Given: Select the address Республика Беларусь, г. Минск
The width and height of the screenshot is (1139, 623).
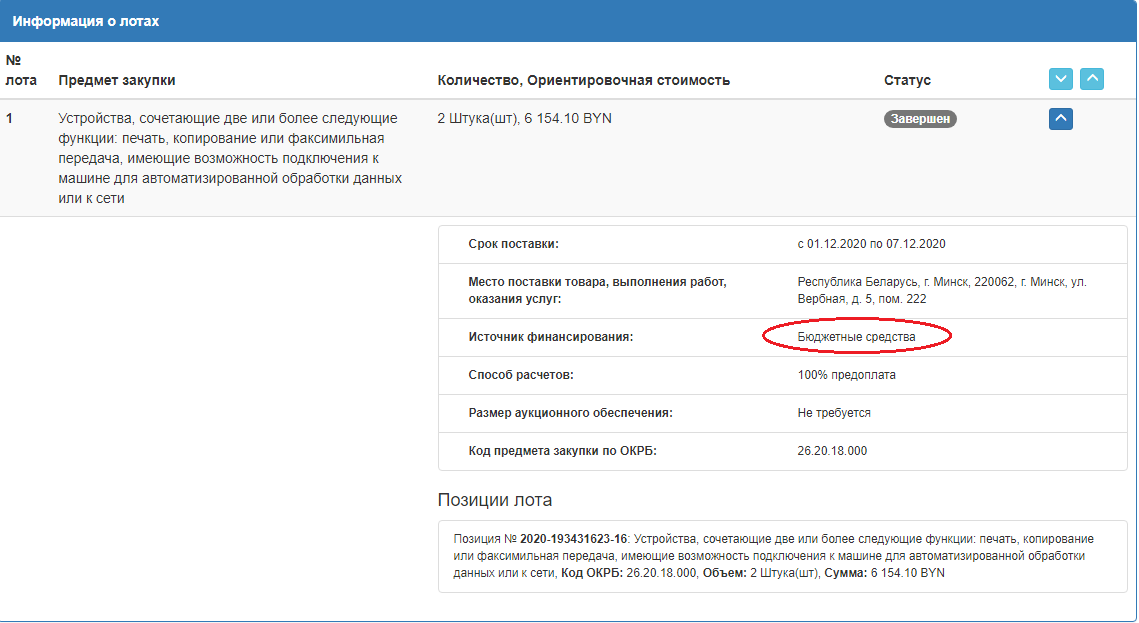Looking at the screenshot, I should coord(942,290).
